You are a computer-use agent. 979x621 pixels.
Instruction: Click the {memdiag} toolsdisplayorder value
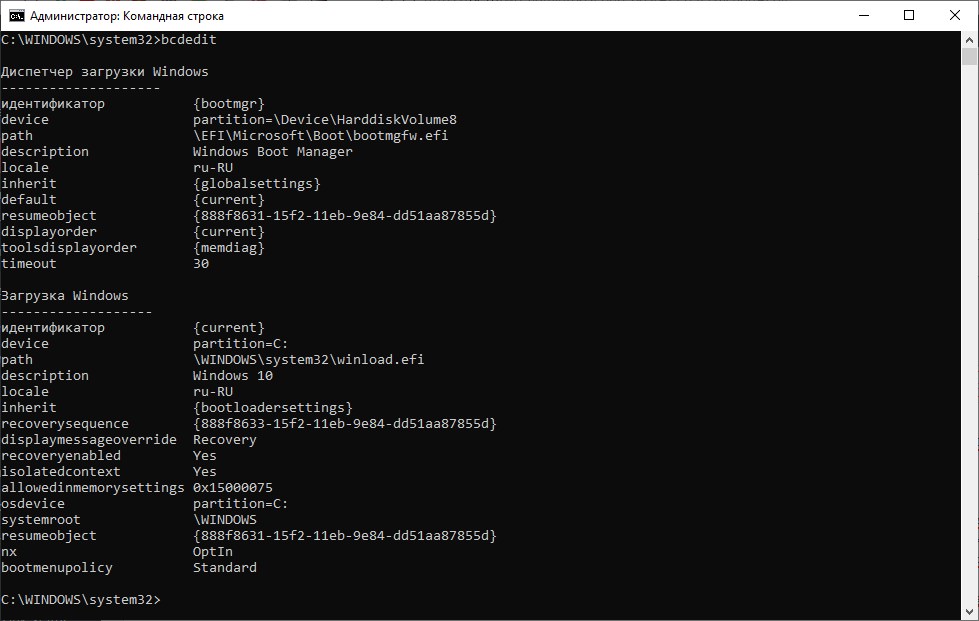(229, 248)
